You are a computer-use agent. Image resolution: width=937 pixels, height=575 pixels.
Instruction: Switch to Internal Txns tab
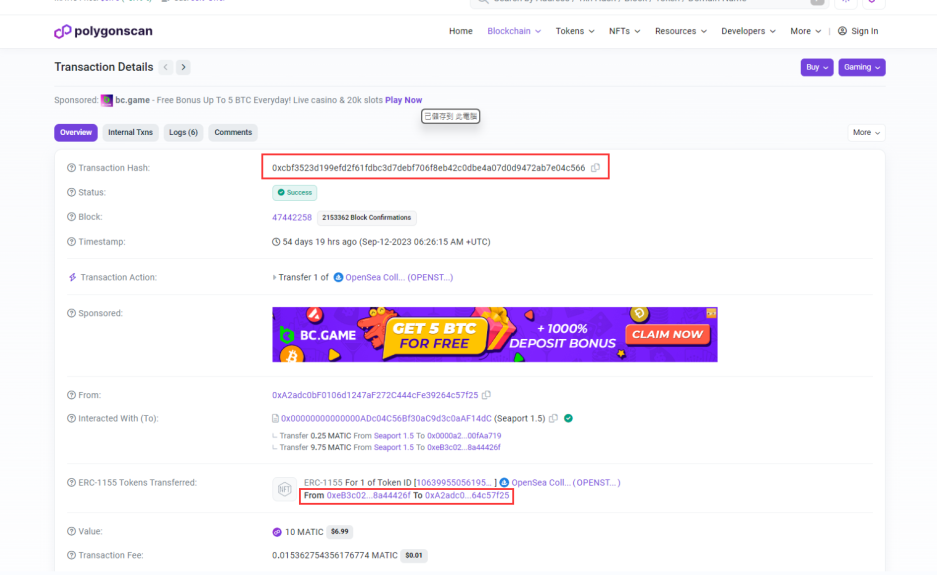tap(130, 133)
